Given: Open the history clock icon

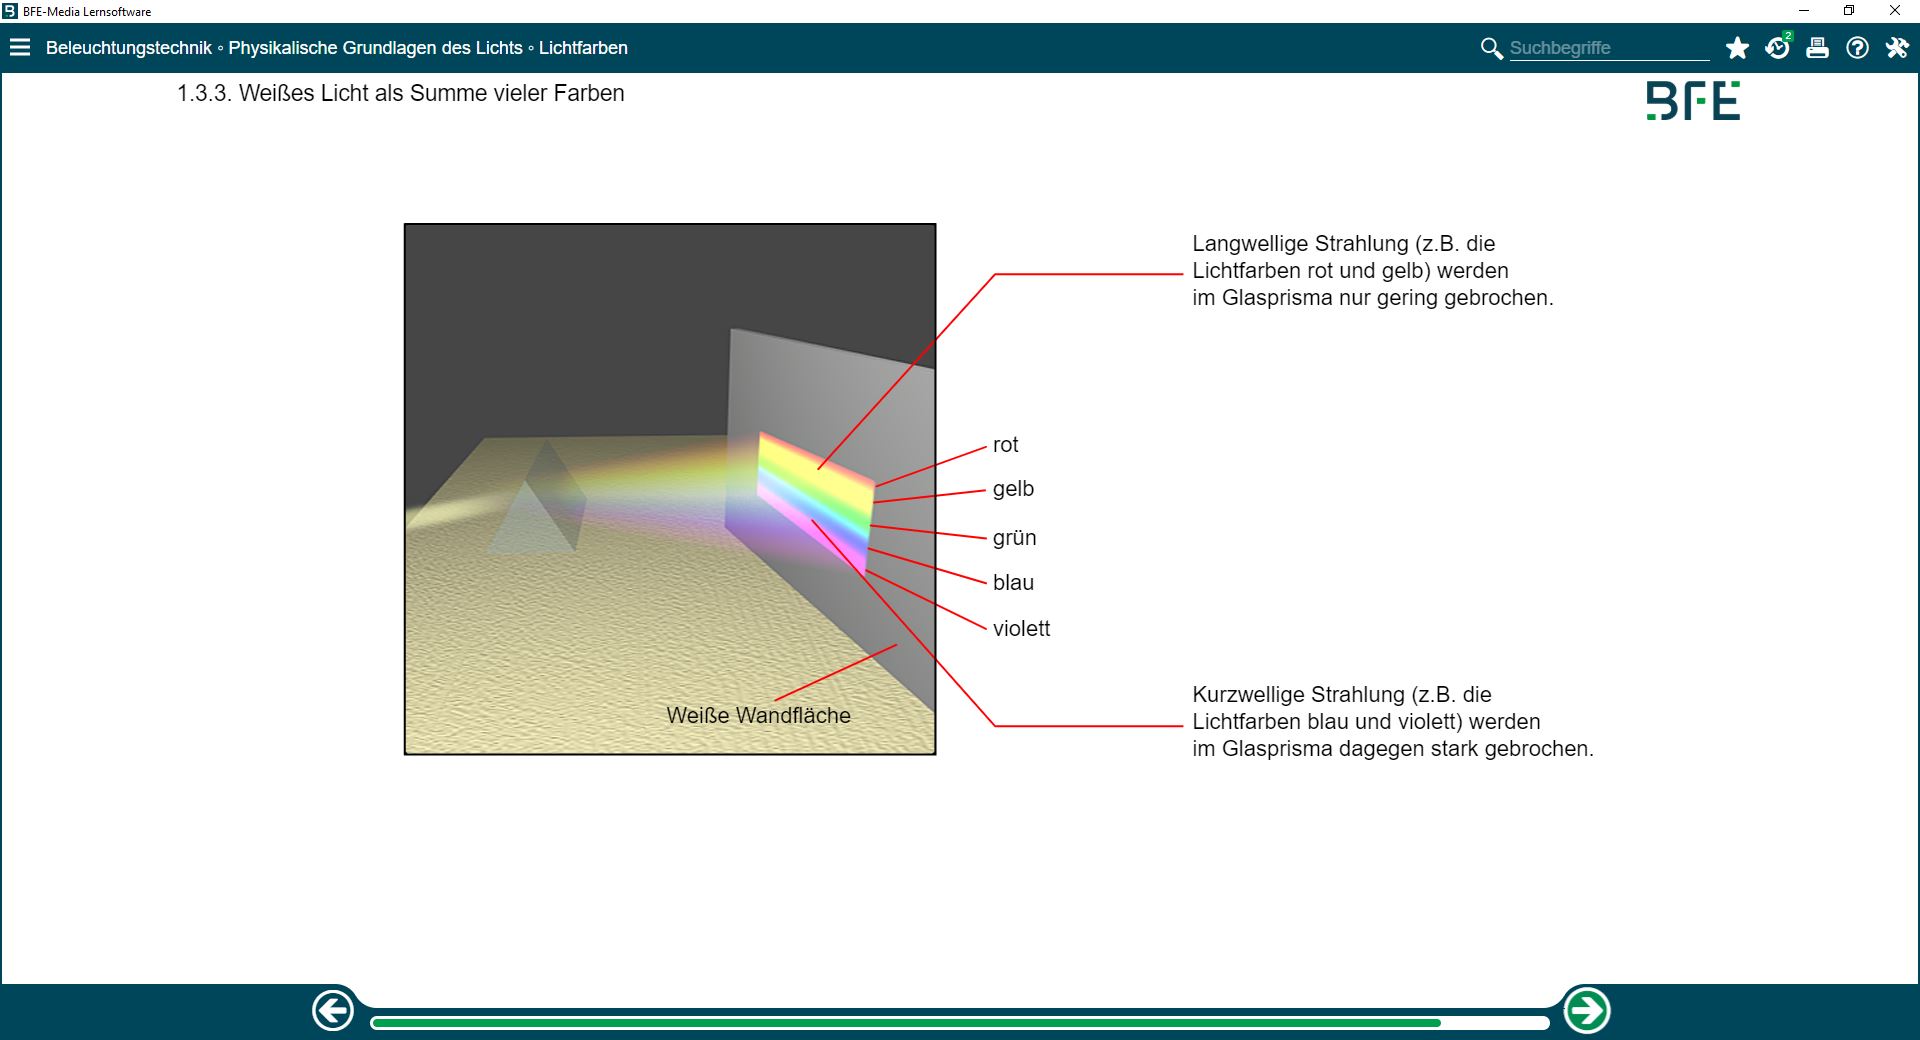Looking at the screenshot, I should [x=1777, y=48].
